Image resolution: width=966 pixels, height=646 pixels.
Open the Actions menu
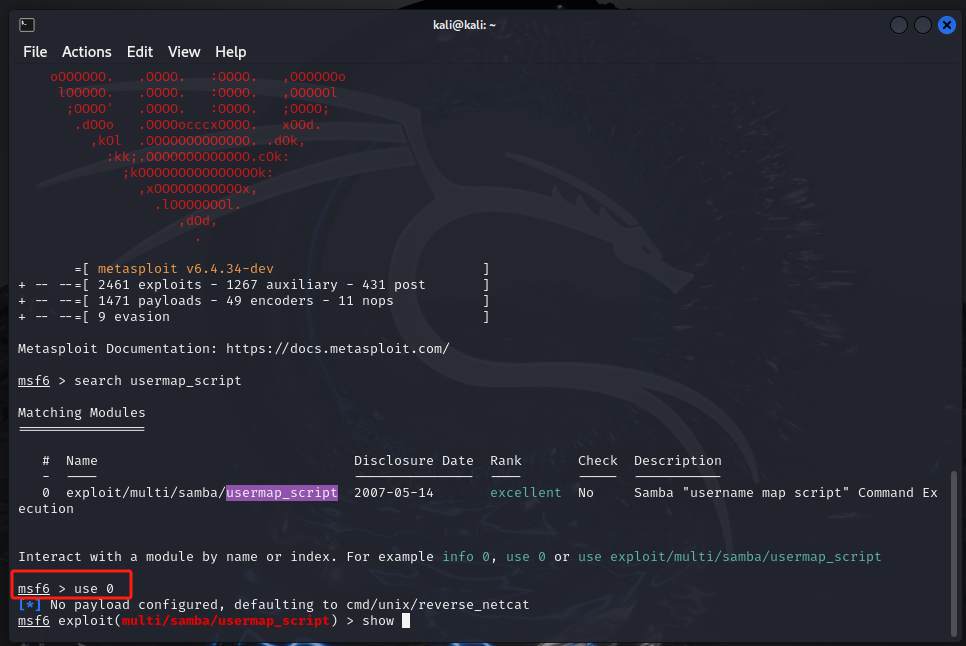tap(86, 52)
